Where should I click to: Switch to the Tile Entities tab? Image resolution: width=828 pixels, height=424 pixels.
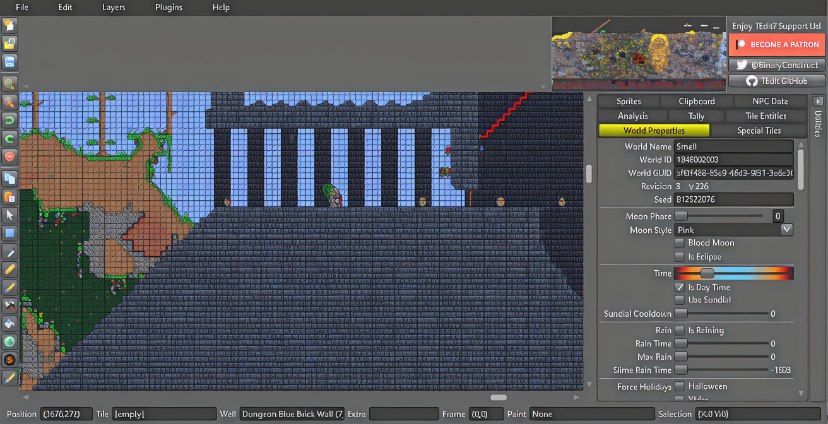(x=766, y=116)
